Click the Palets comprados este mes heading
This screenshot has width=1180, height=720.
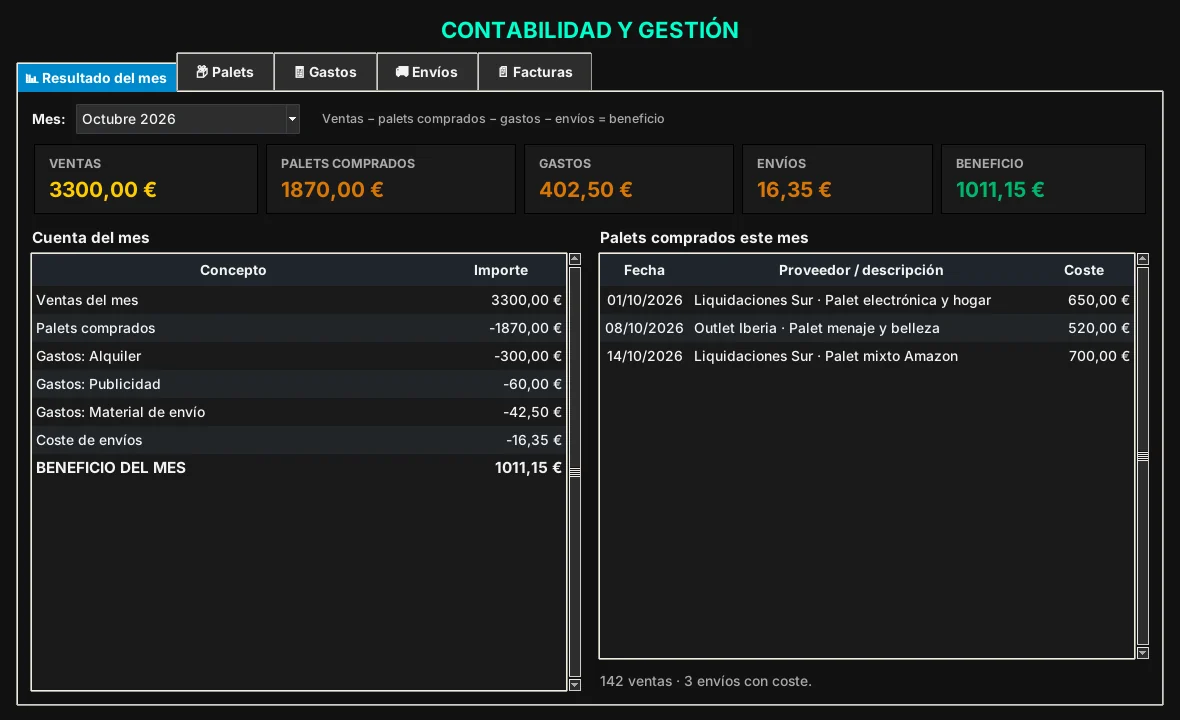pyautogui.click(x=704, y=238)
